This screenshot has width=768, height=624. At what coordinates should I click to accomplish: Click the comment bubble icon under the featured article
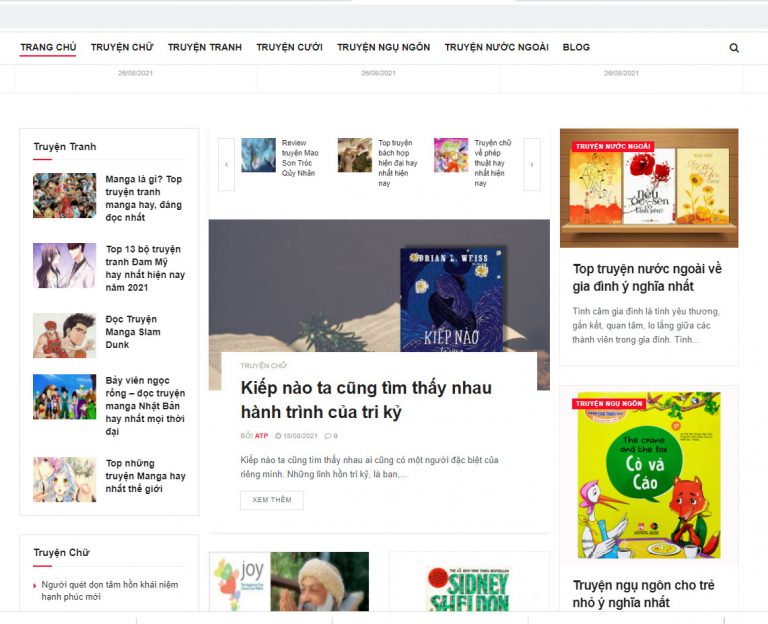328,435
